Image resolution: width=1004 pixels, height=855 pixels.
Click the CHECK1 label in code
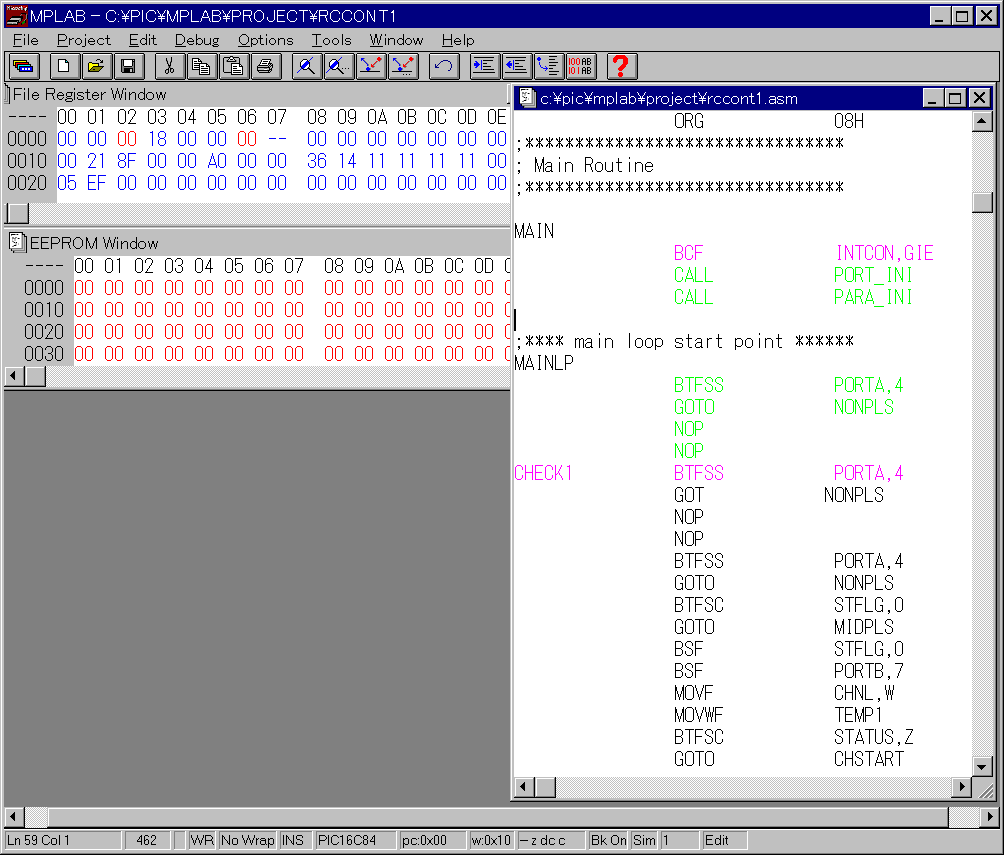click(x=543, y=473)
